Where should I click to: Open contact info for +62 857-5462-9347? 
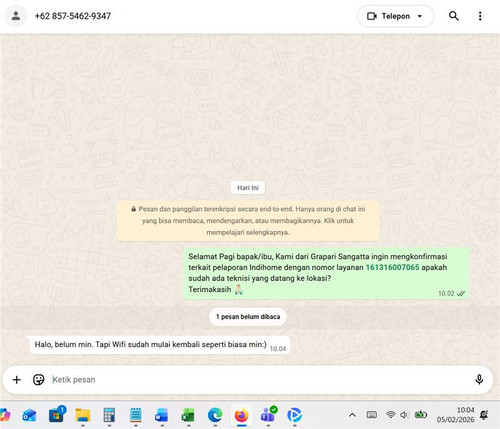tap(73, 16)
